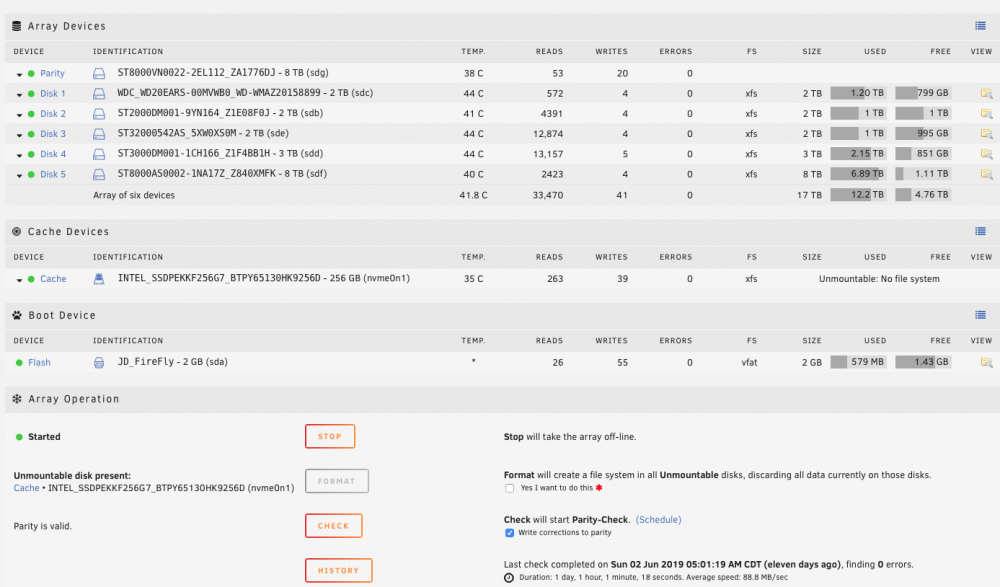The image size is (1000, 587).
Task: Open the Disk 4 settings link
Action: click(x=53, y=154)
